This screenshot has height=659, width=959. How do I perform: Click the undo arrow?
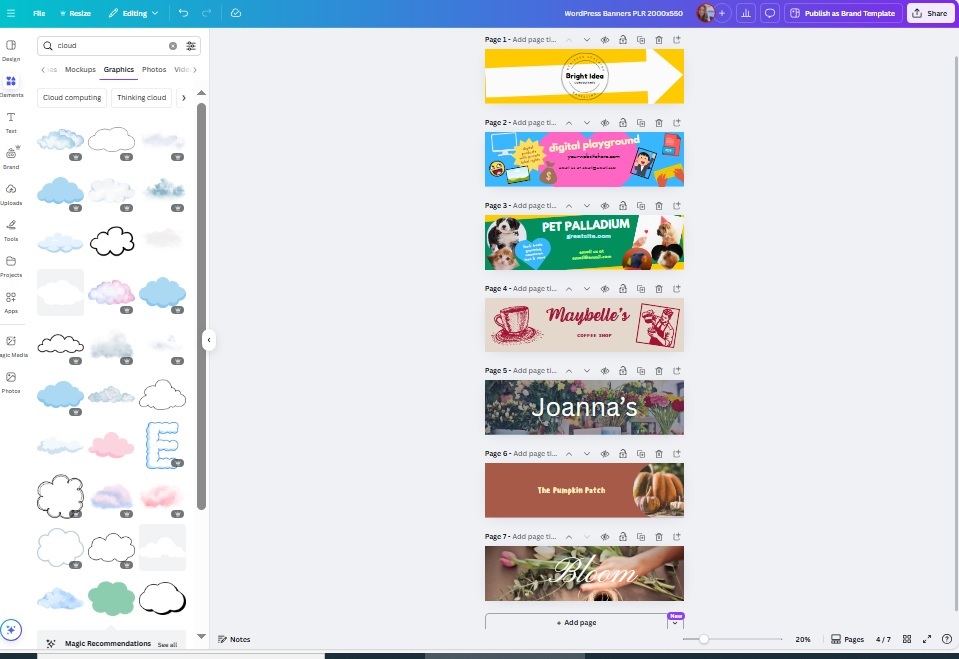point(183,13)
